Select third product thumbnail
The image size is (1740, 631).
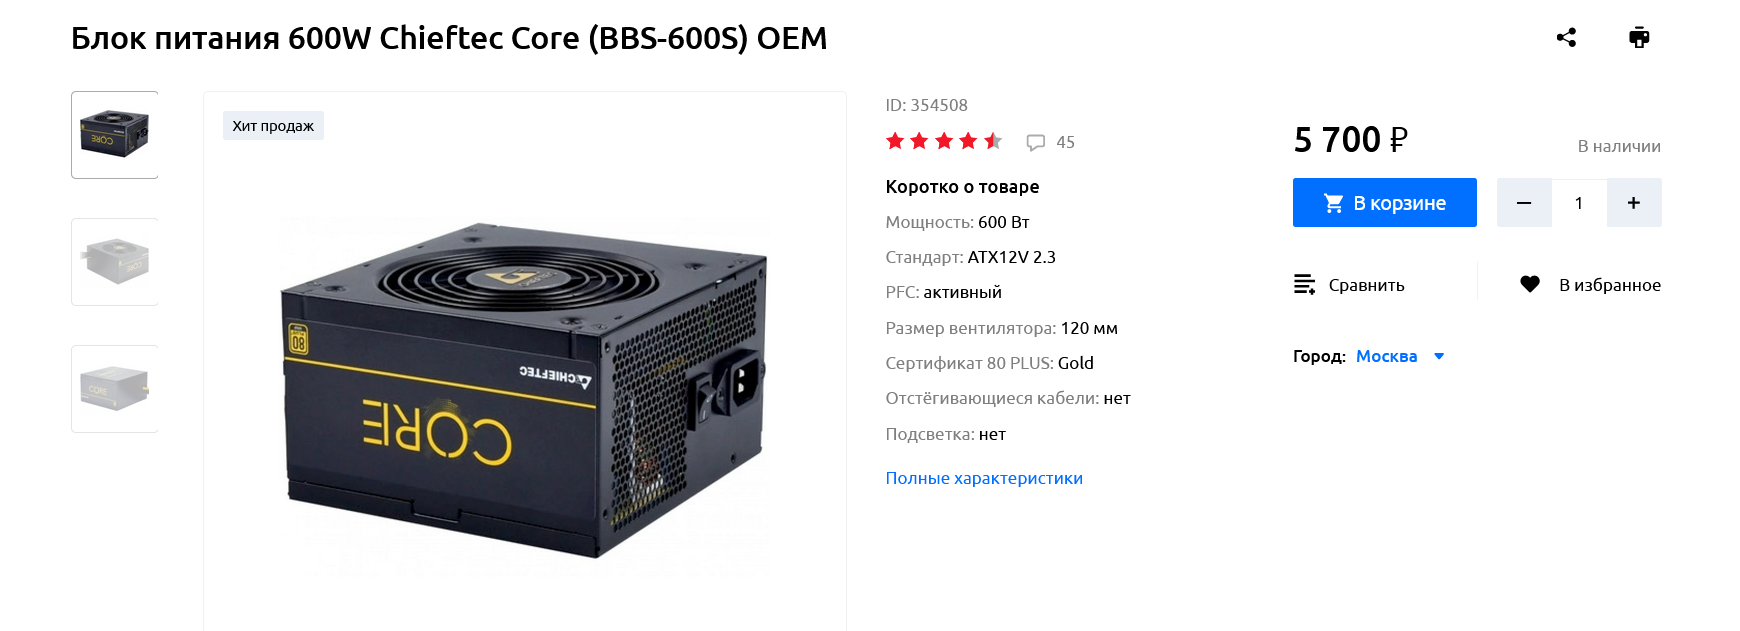[x=115, y=389]
